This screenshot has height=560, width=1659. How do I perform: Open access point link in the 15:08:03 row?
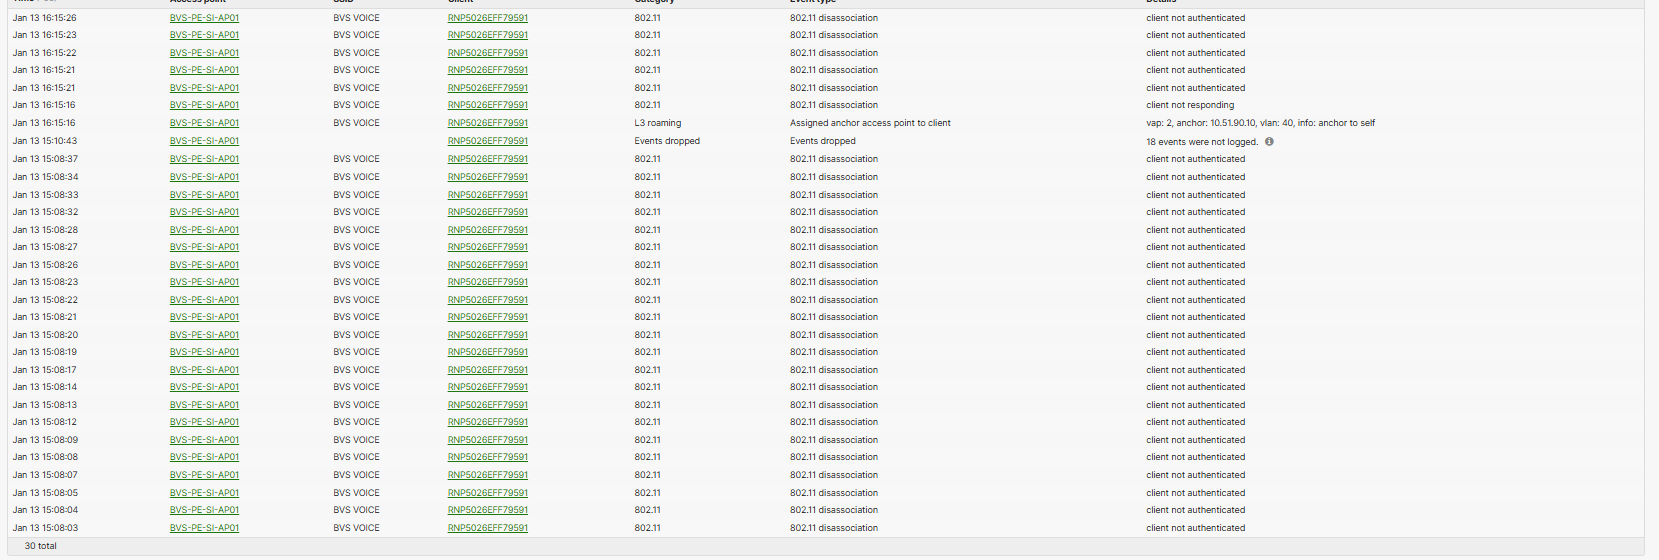click(204, 528)
